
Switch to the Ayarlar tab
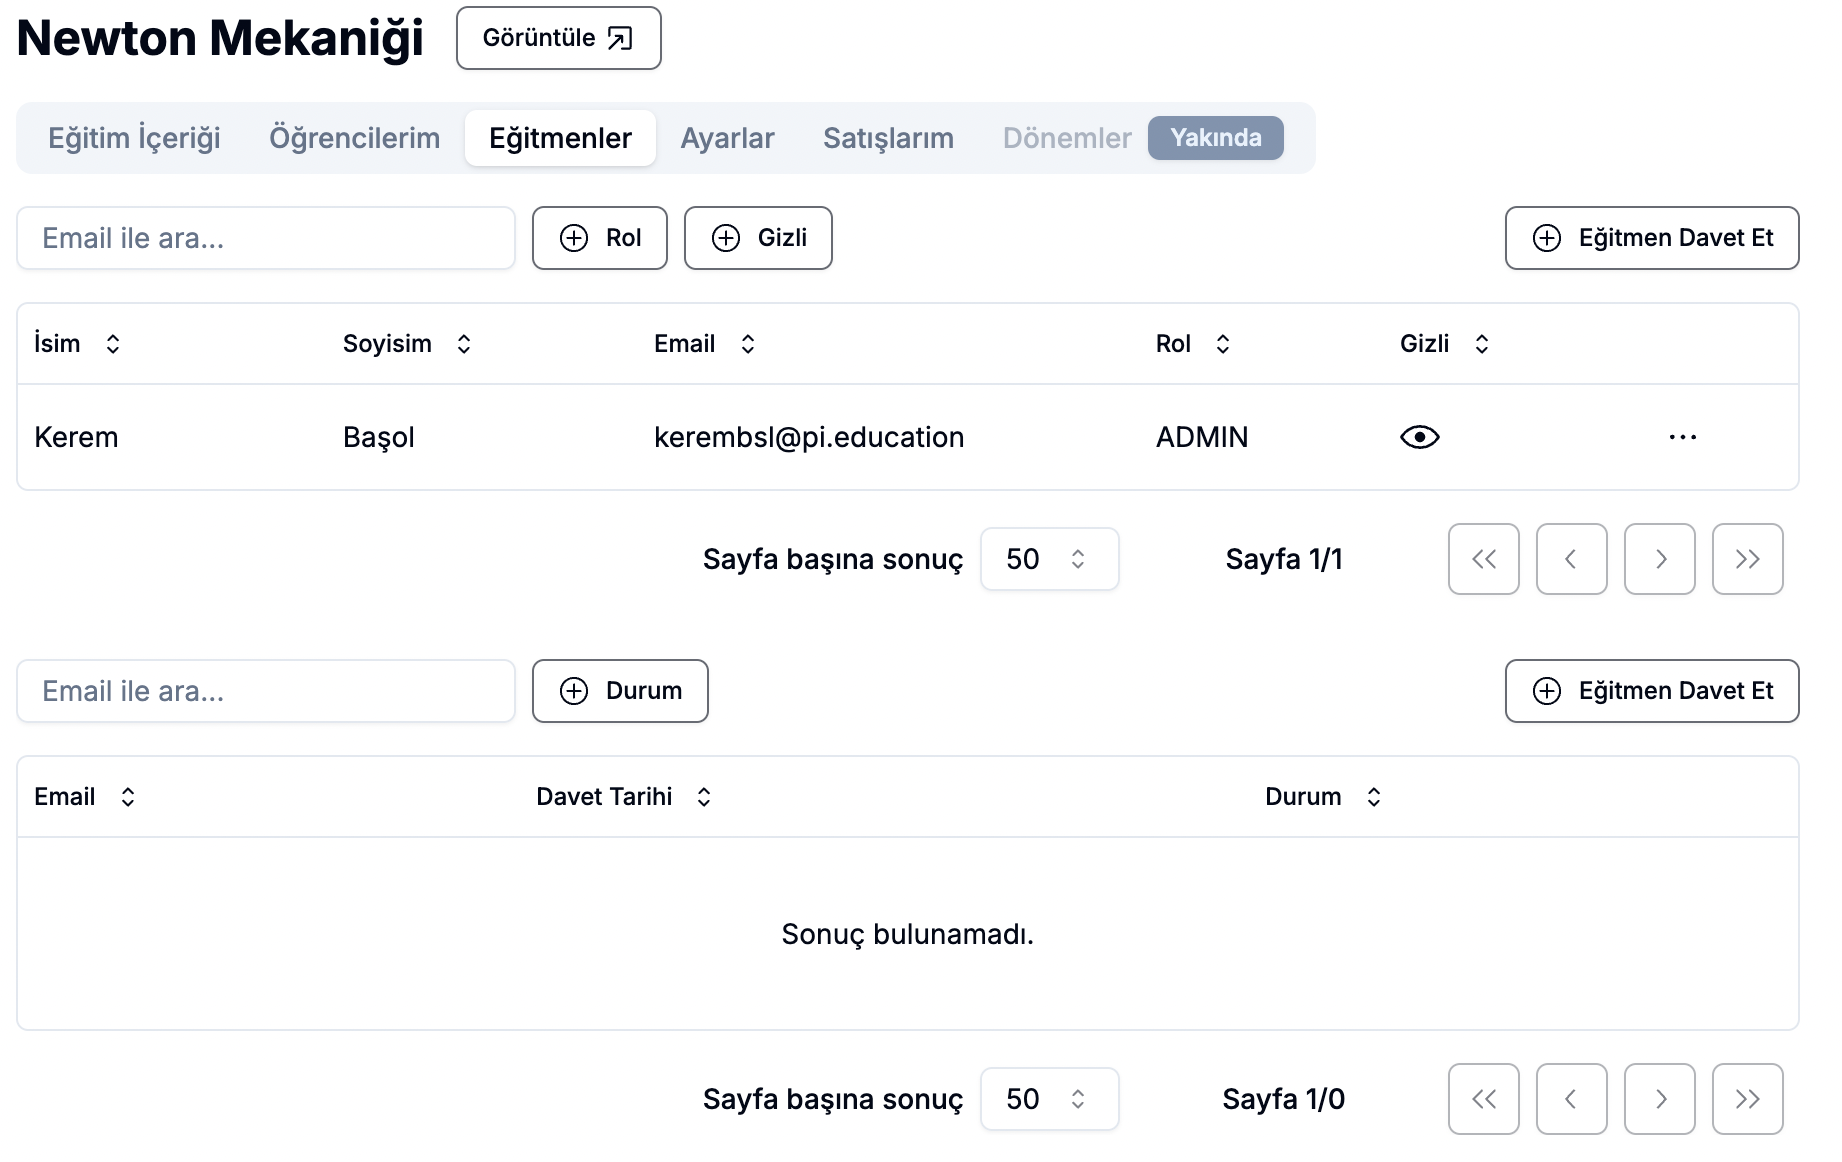pyautogui.click(x=727, y=138)
